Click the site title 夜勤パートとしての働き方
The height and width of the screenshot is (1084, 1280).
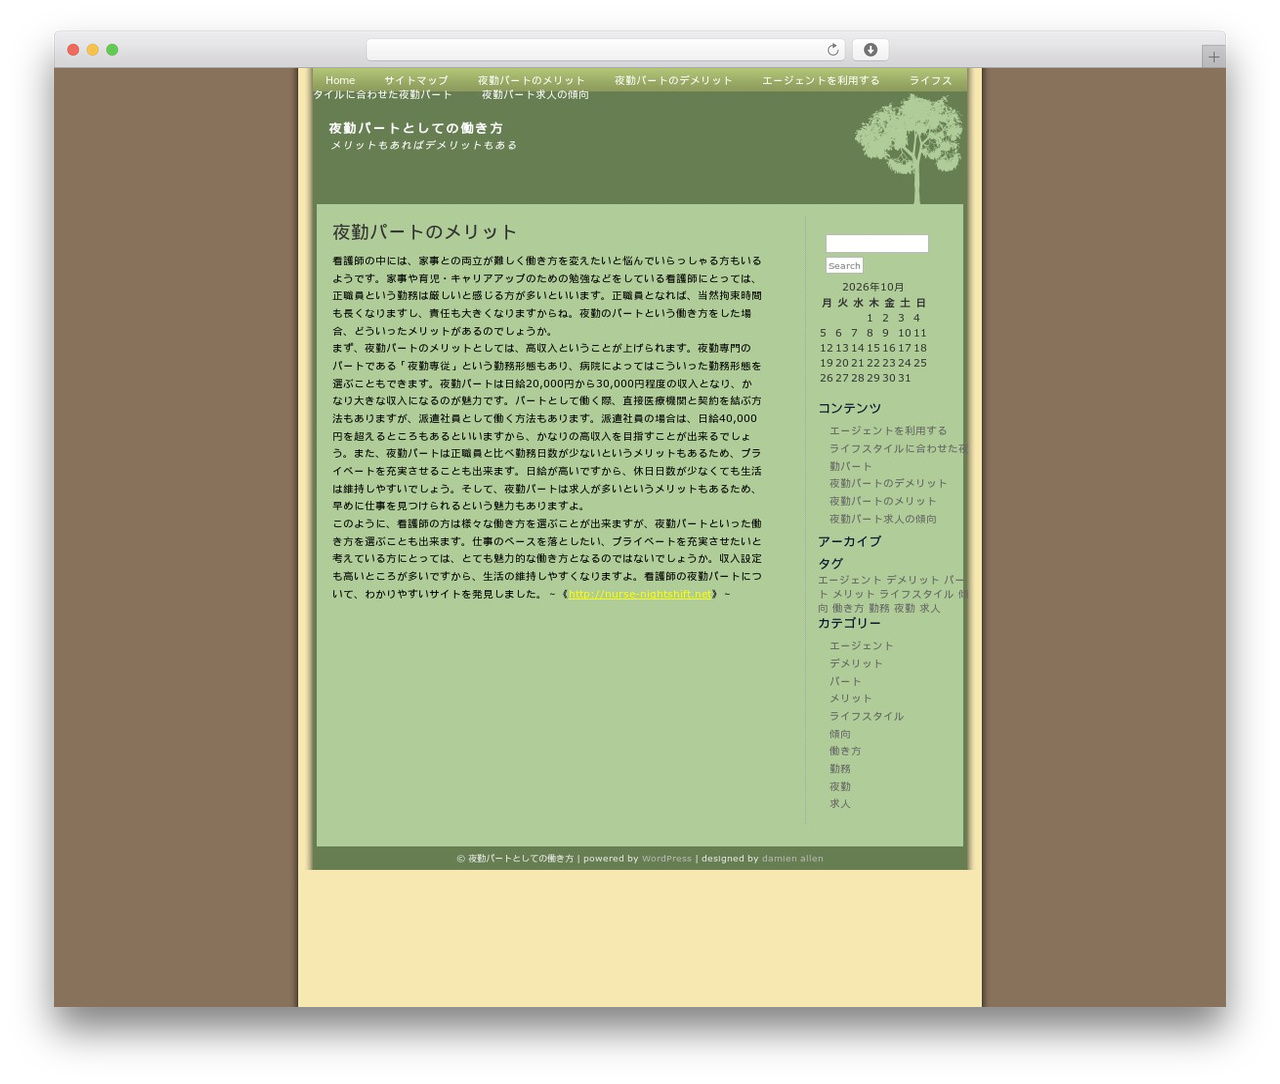[416, 128]
